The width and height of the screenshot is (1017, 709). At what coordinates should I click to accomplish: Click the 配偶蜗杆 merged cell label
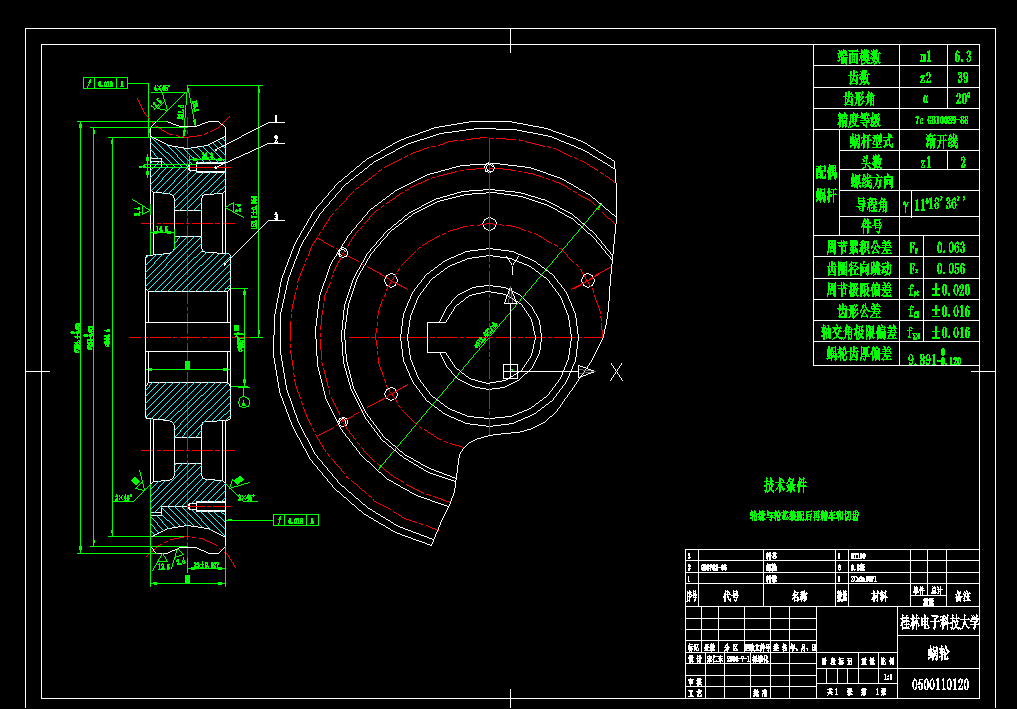pos(826,184)
